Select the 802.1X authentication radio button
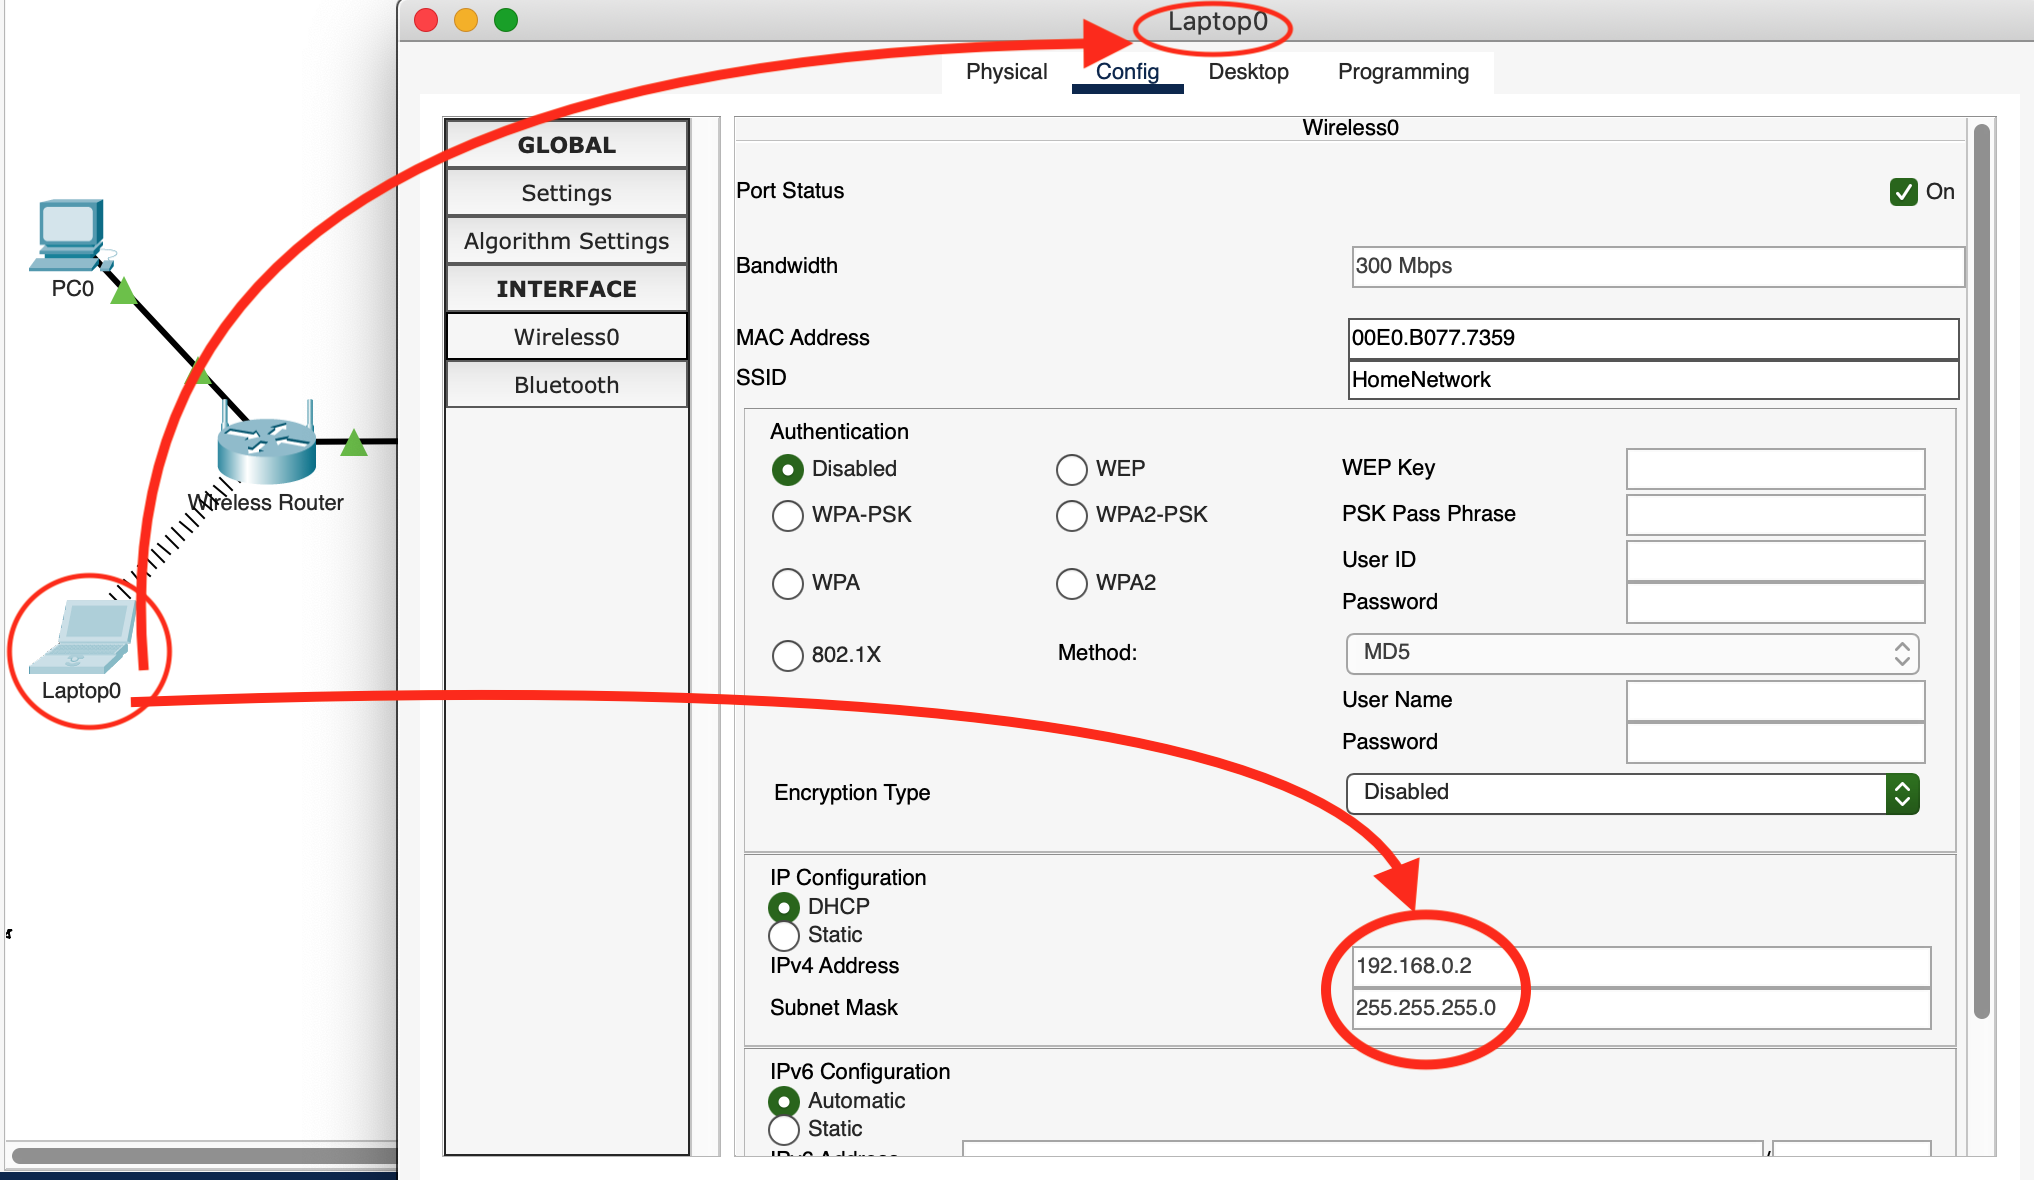The width and height of the screenshot is (2034, 1180). click(x=788, y=656)
